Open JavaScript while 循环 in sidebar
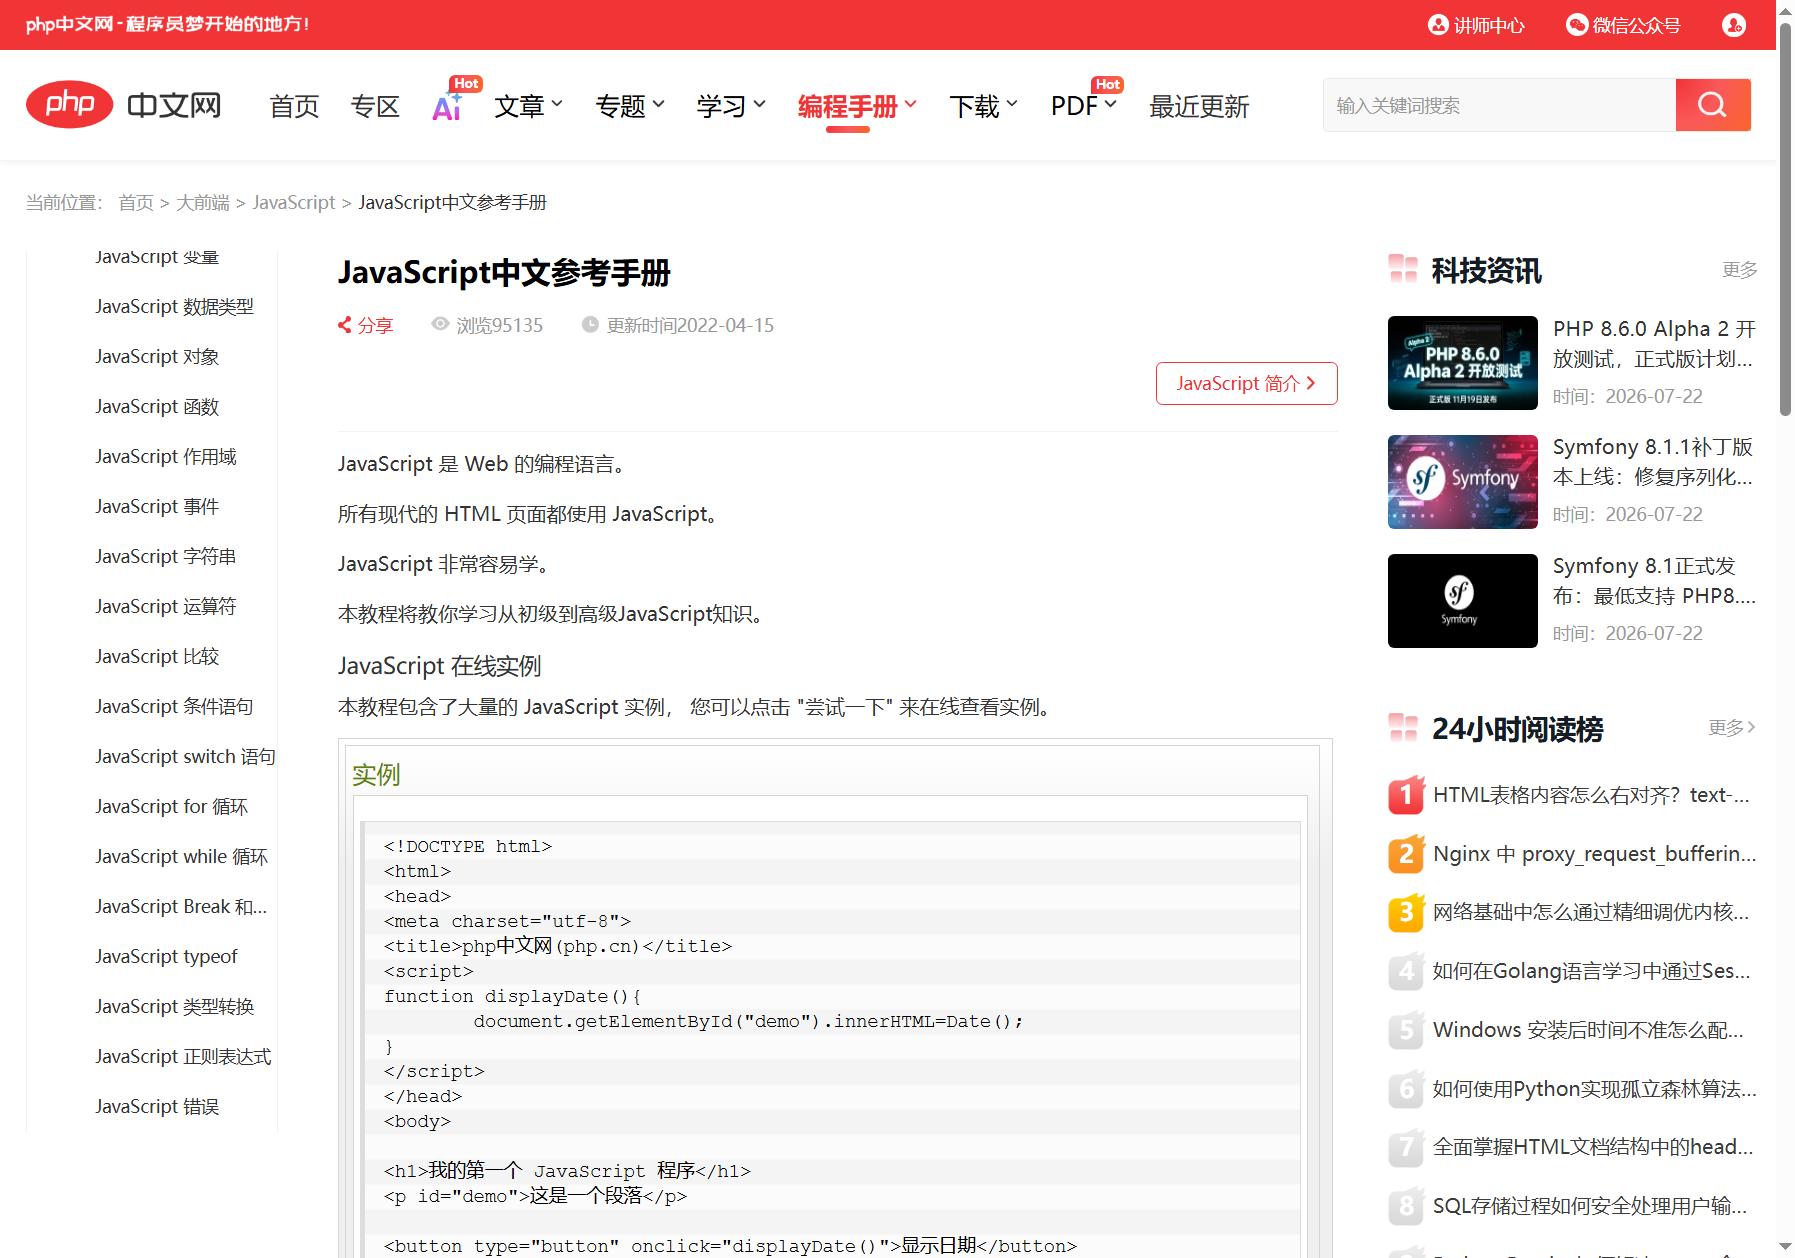The height and width of the screenshot is (1258, 1795). tap(181, 857)
